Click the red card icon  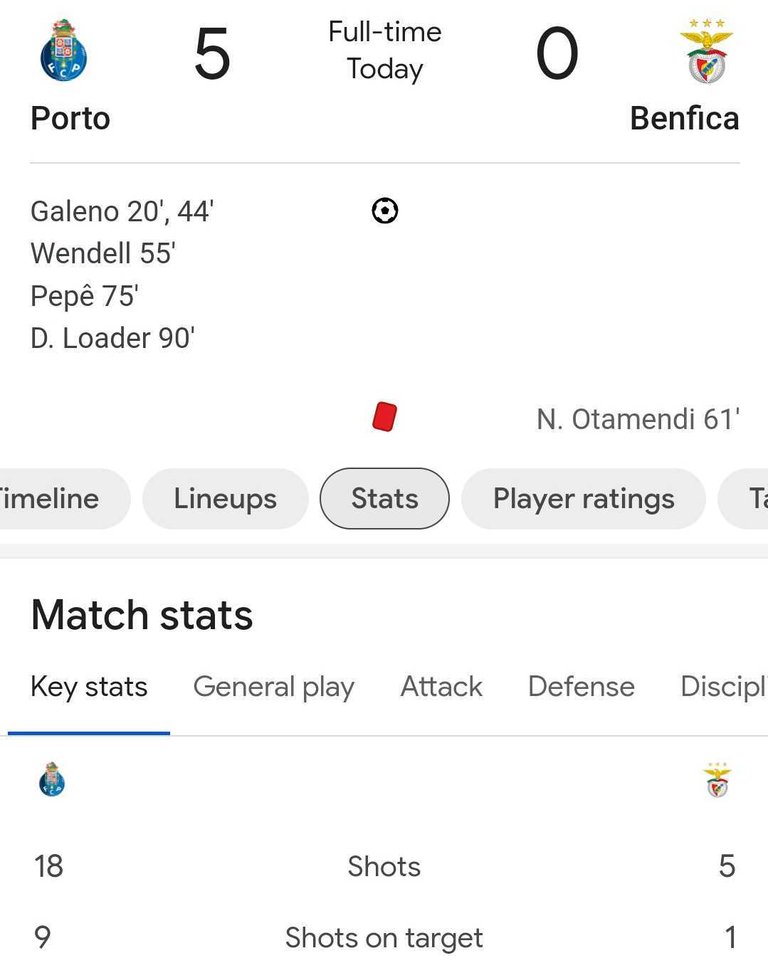(384, 417)
